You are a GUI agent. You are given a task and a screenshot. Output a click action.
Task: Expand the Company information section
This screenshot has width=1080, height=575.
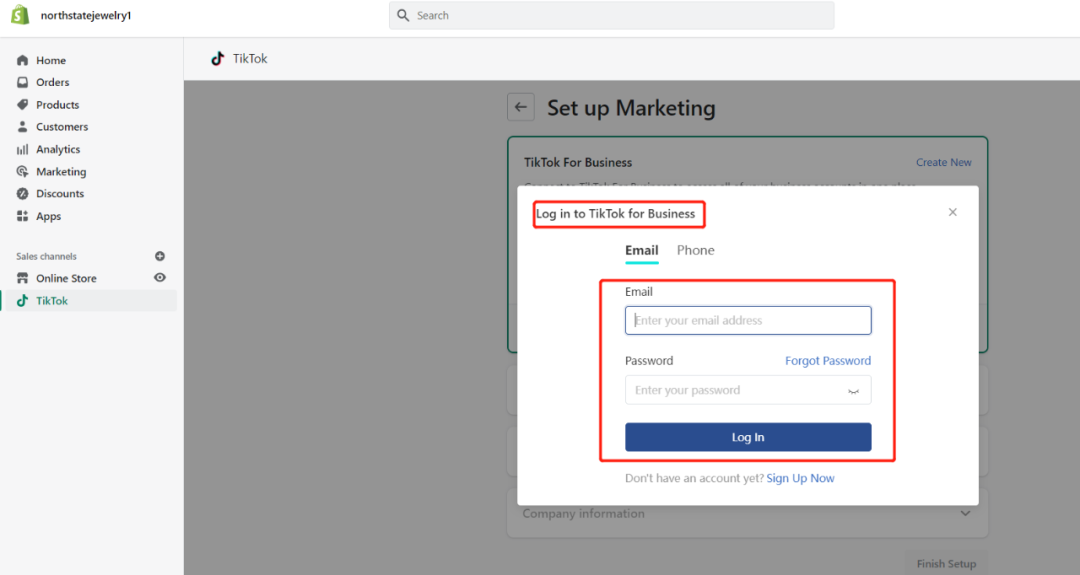tap(747, 514)
